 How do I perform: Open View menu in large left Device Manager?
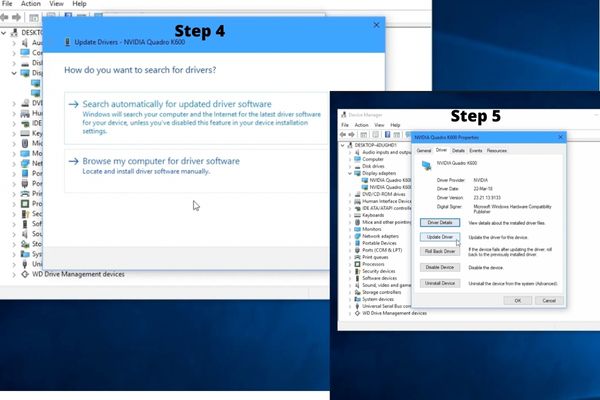[56, 4]
